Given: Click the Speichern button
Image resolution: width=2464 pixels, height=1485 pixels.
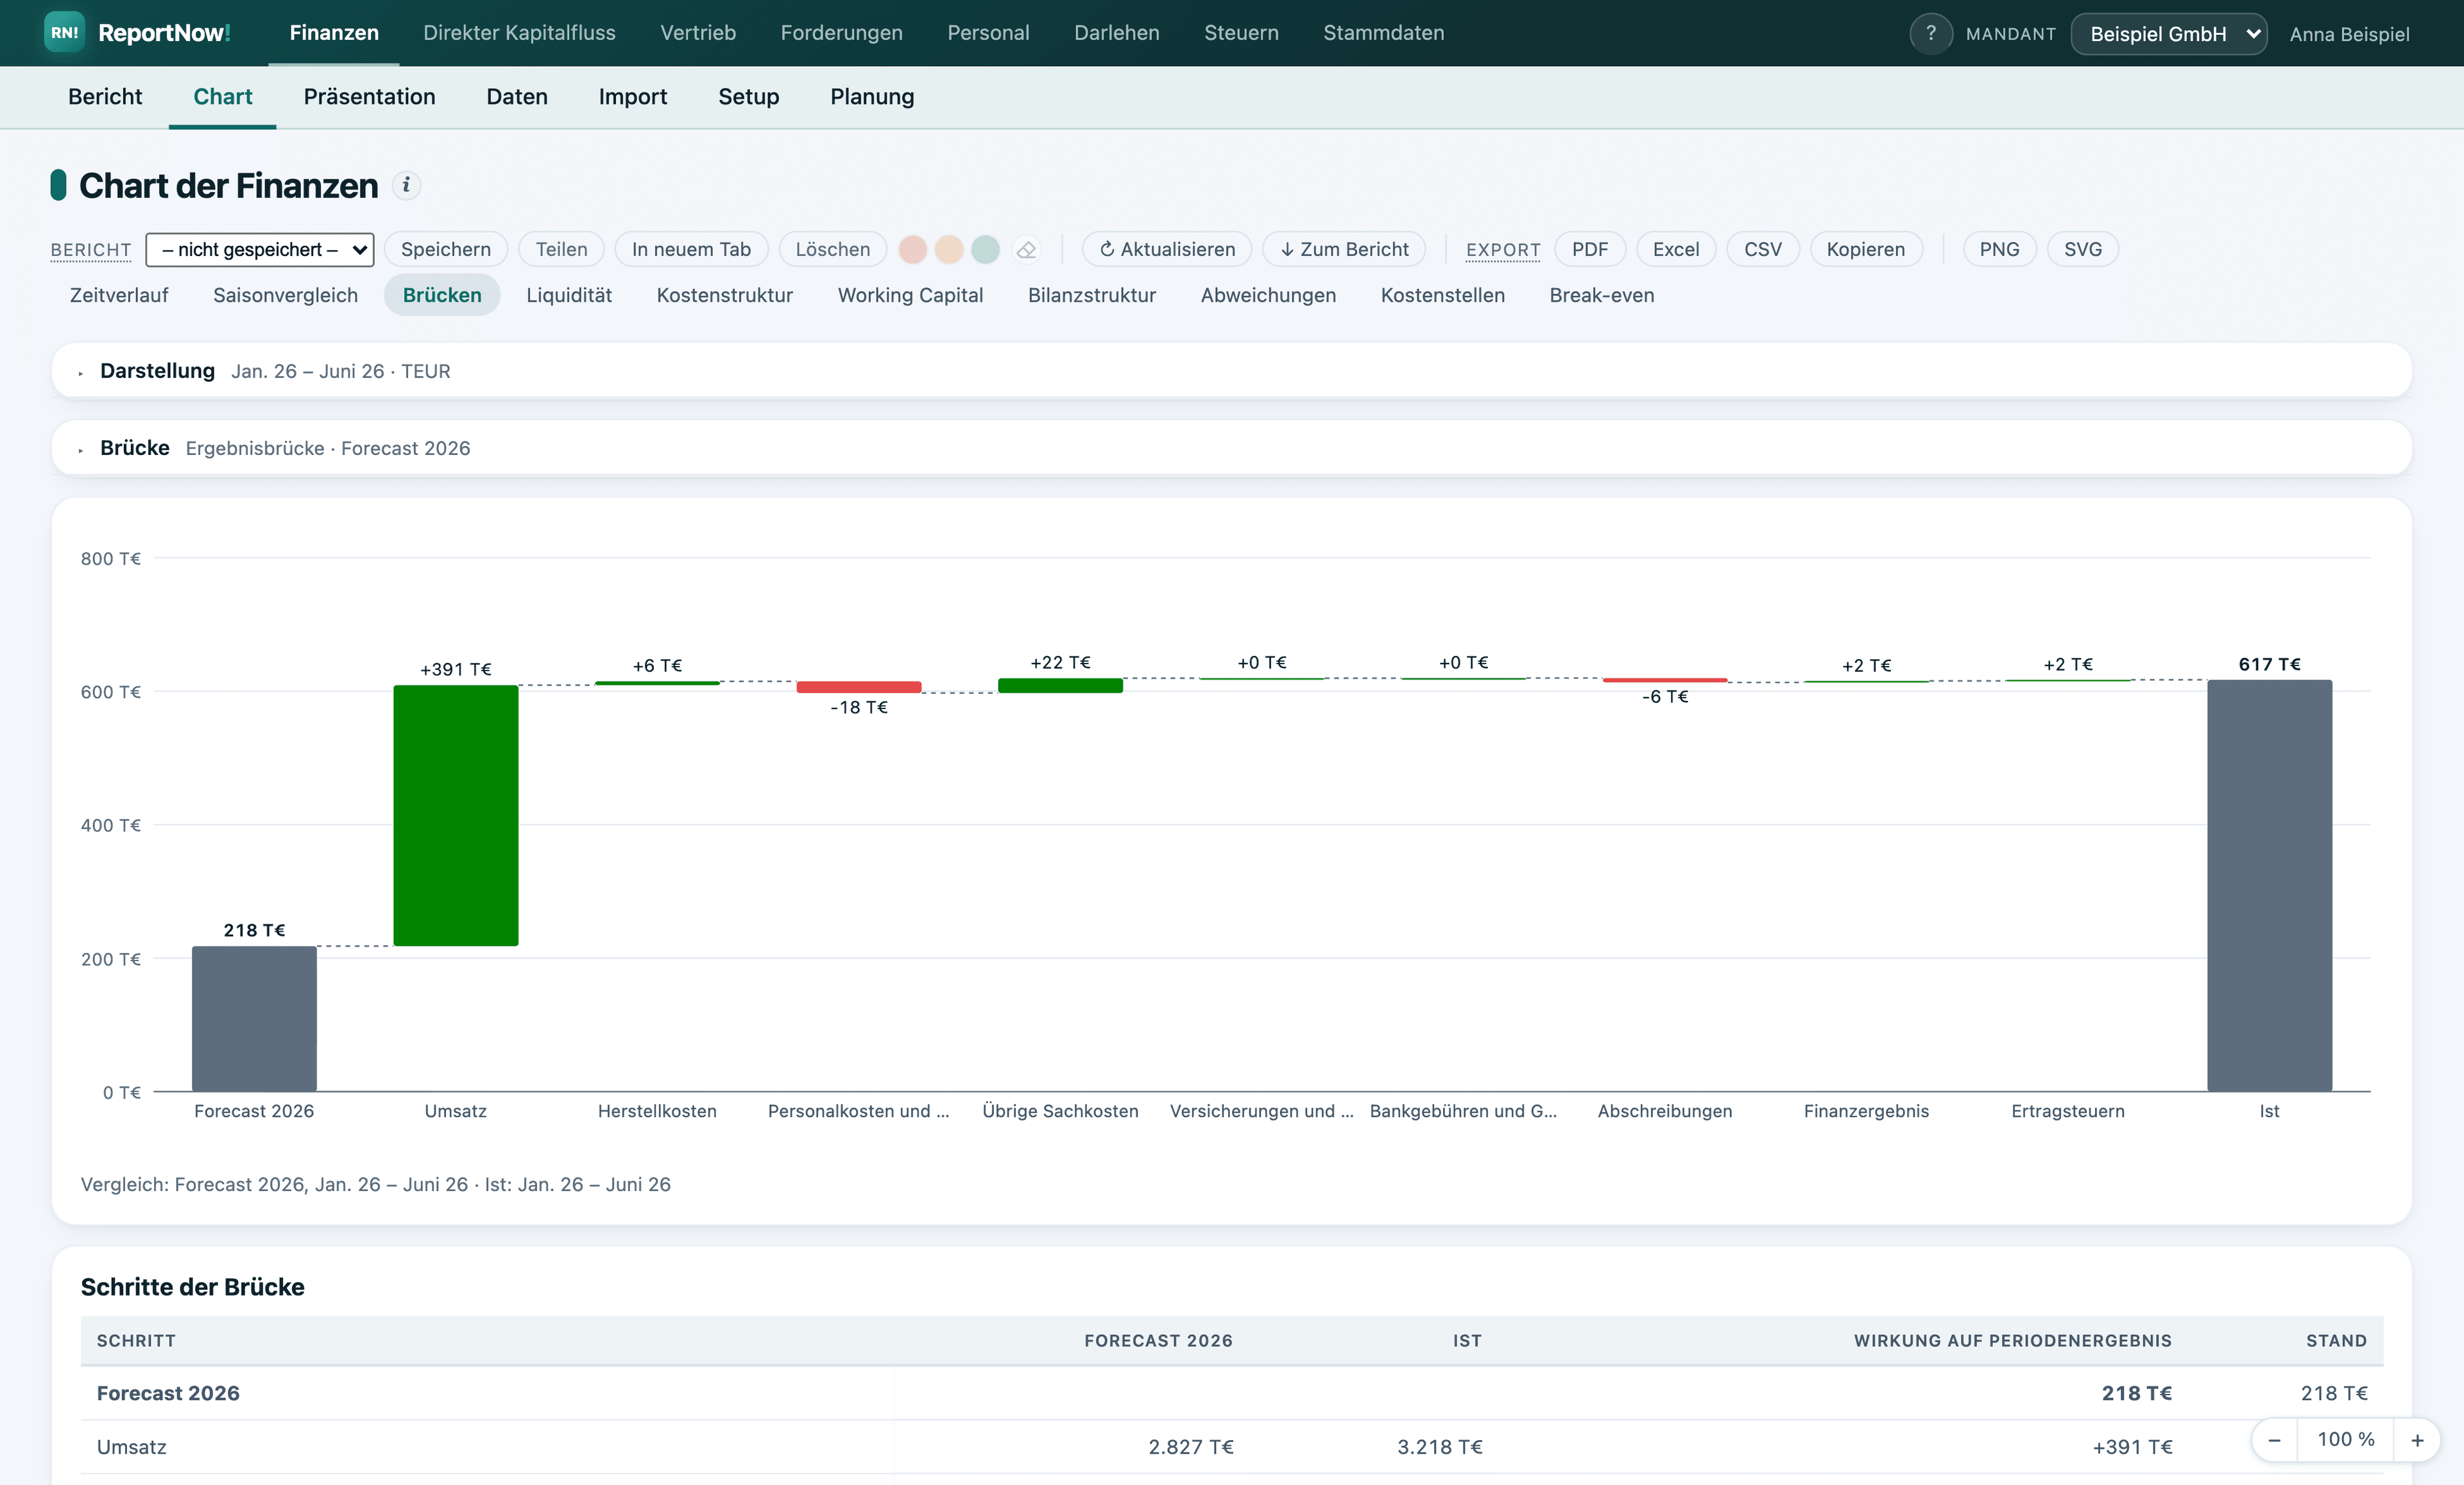Looking at the screenshot, I should tap(446, 250).
